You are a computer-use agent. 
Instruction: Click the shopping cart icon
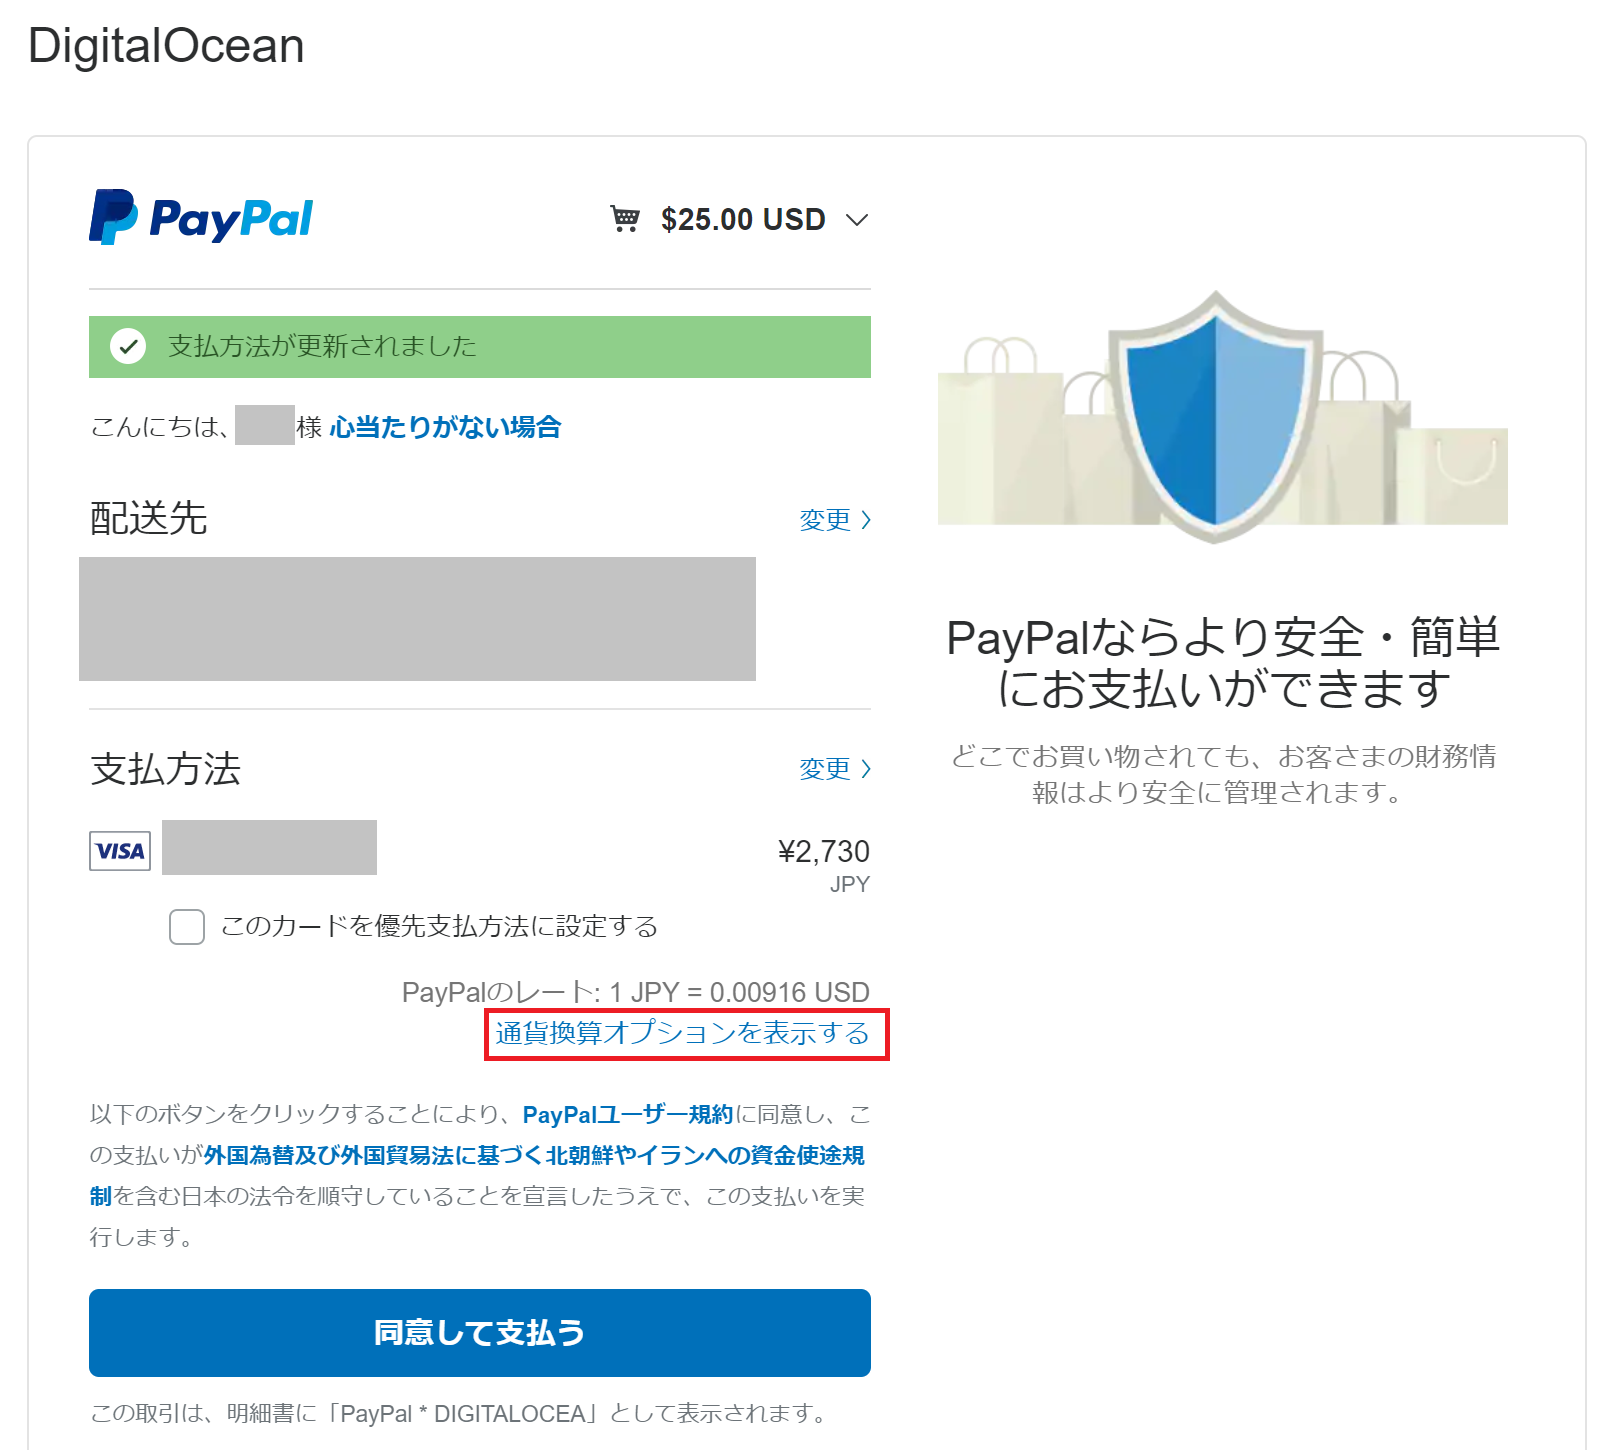(625, 218)
